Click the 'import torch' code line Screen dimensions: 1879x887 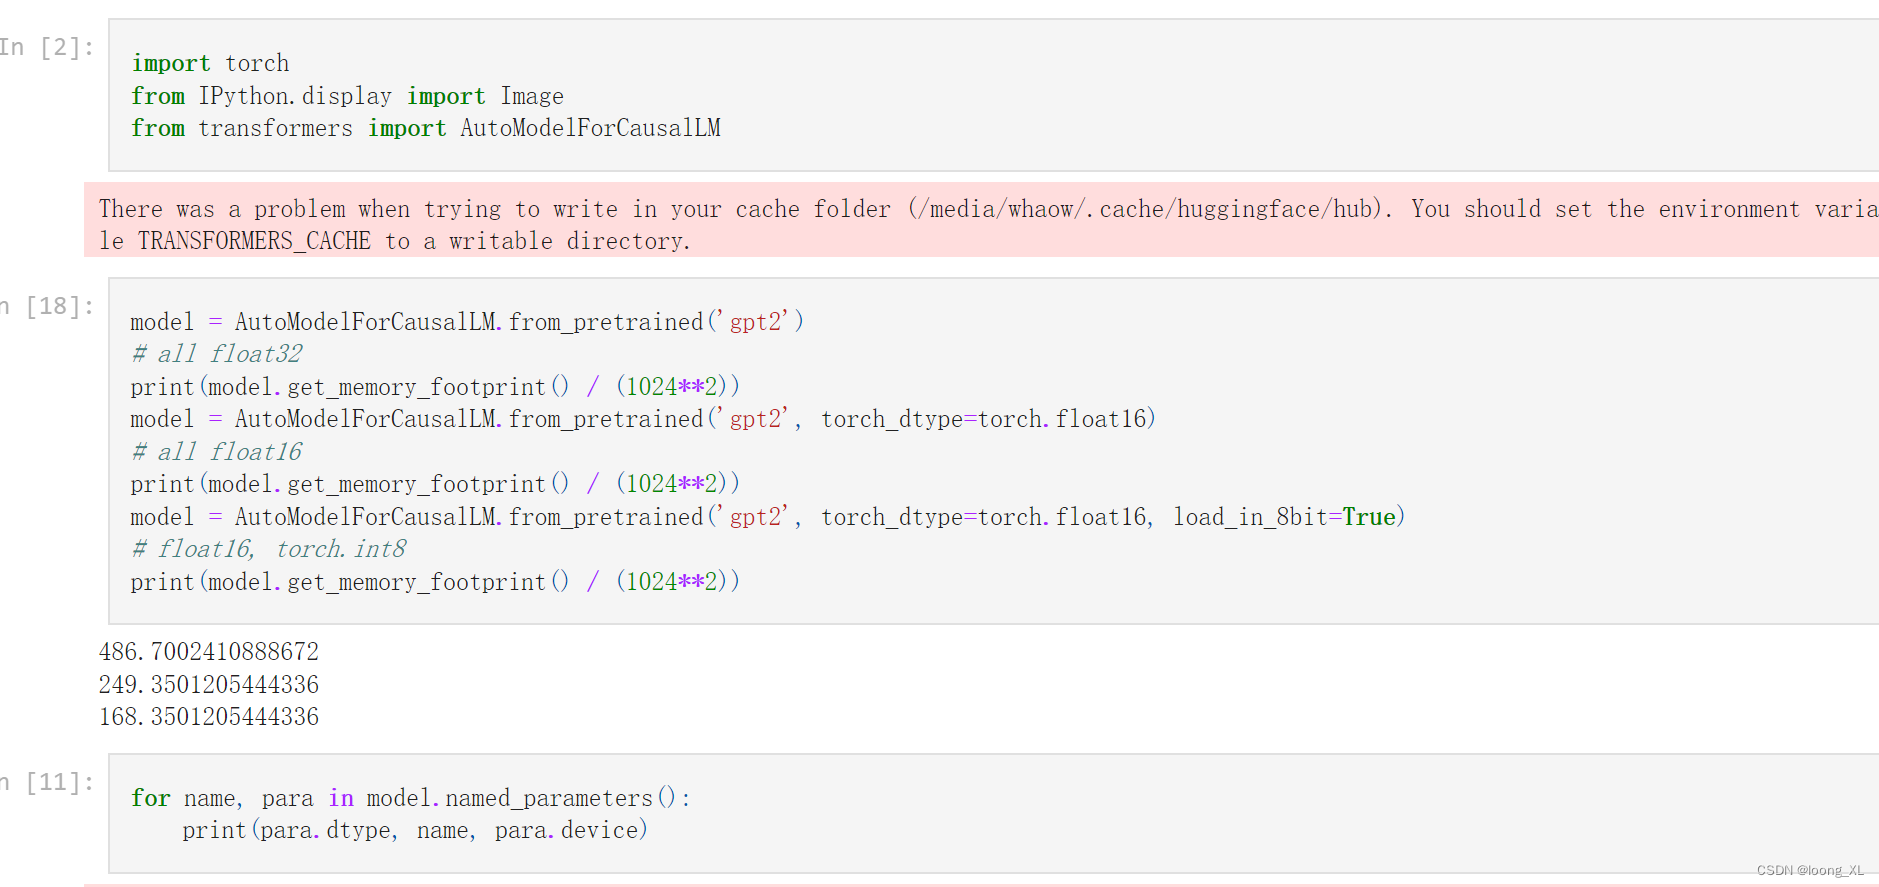pyautogui.click(x=210, y=63)
